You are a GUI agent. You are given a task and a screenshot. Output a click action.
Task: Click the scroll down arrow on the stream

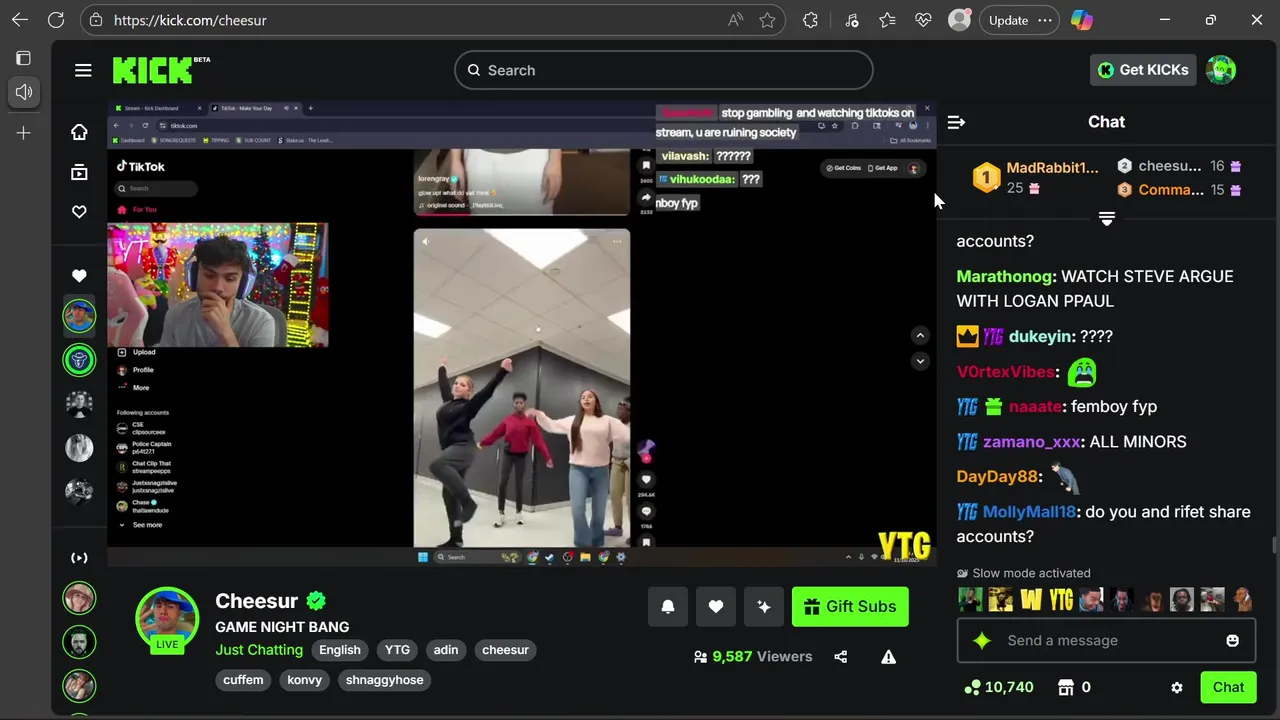920,361
